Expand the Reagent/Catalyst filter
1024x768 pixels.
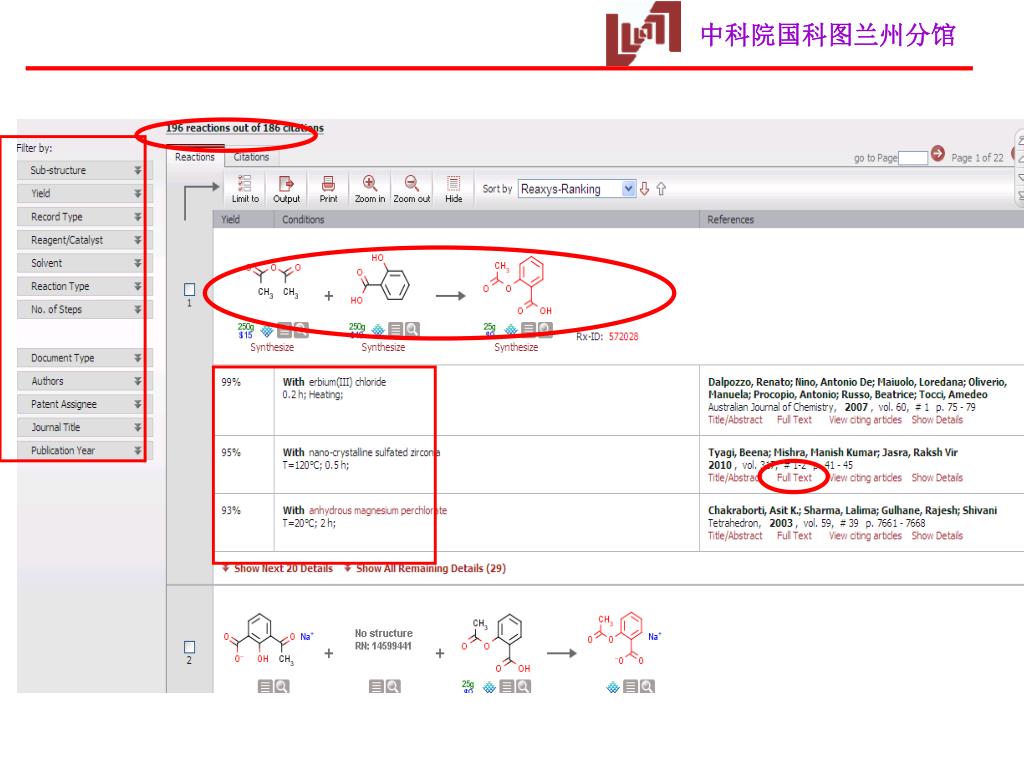click(85, 240)
